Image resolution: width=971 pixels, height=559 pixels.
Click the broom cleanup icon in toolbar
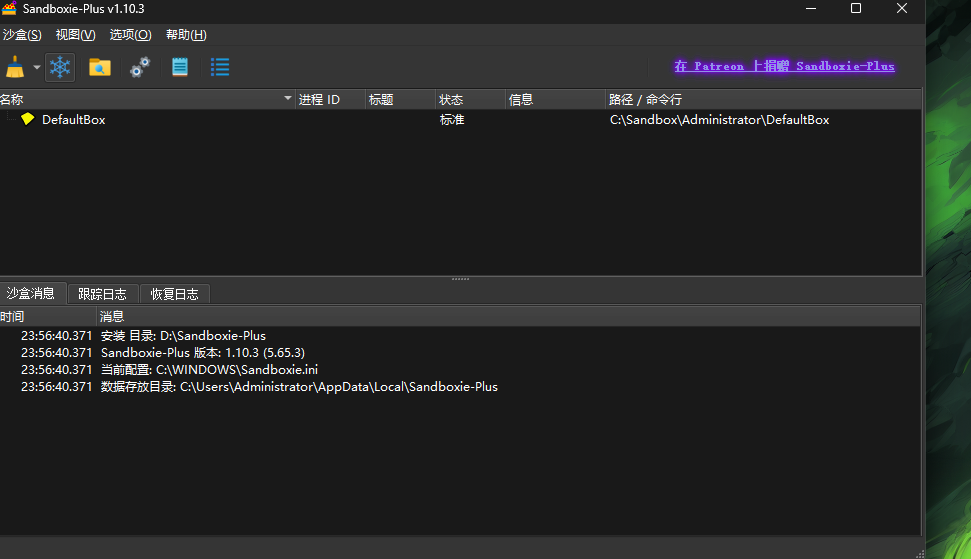pyautogui.click(x=15, y=67)
